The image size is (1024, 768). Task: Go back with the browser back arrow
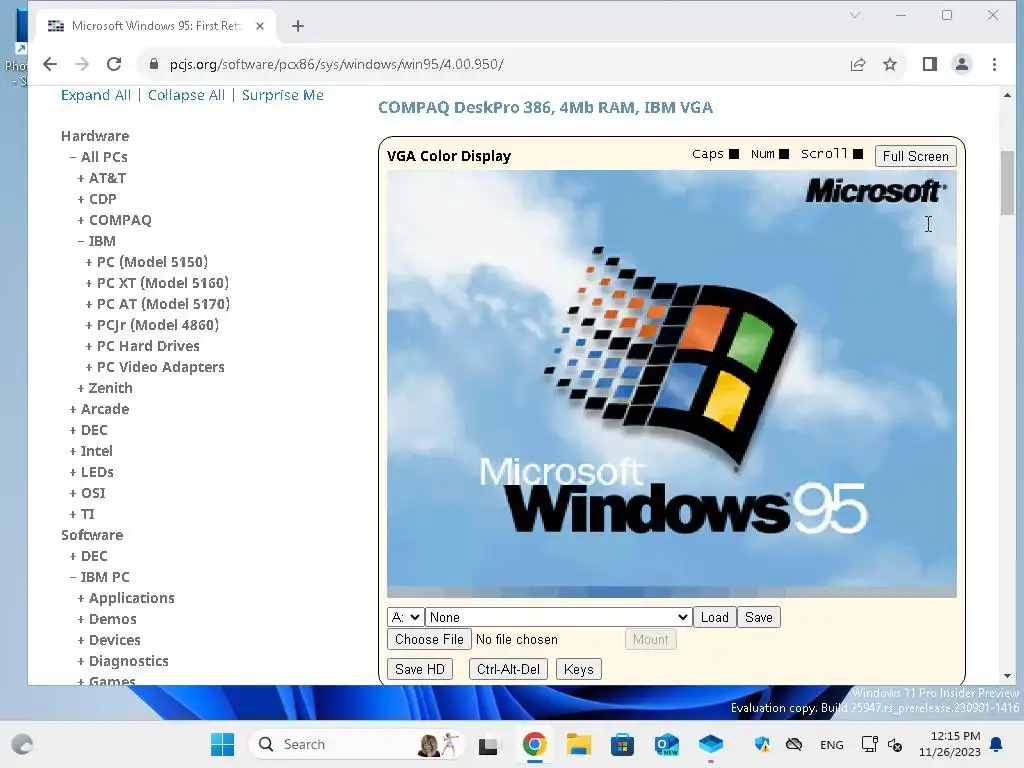[x=50, y=64]
